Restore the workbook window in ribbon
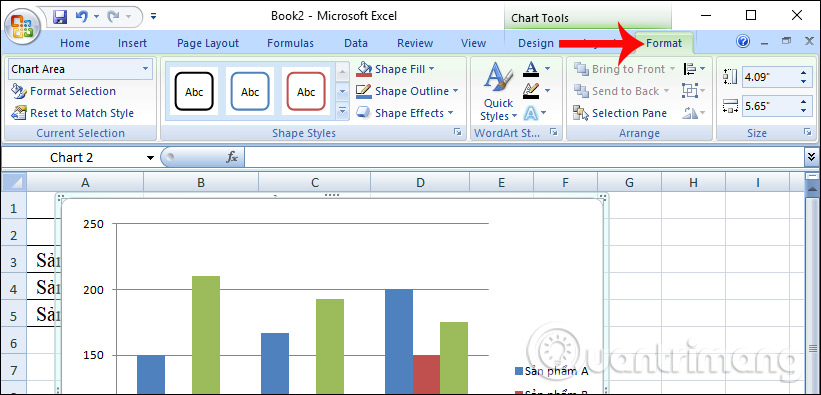The image size is (821, 395). [786, 41]
